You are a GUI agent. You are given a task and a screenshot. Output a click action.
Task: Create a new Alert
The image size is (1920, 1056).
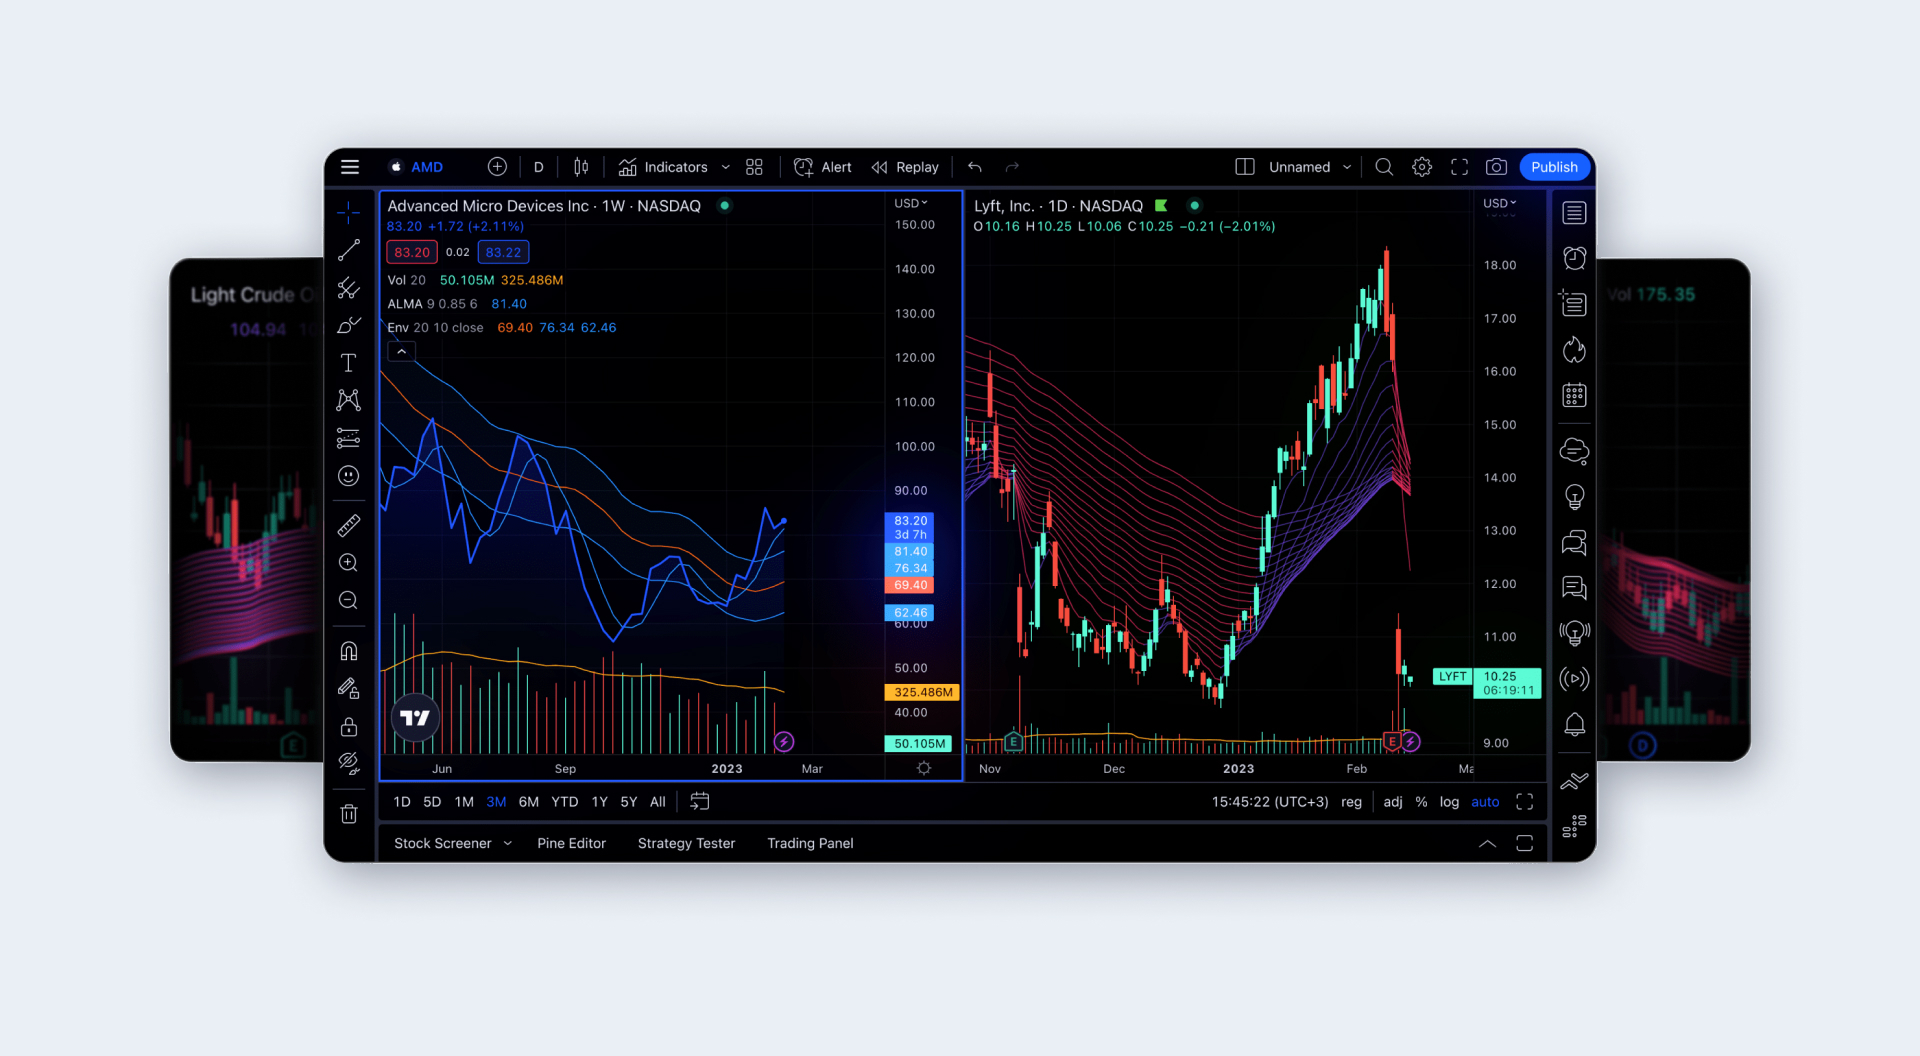823,167
